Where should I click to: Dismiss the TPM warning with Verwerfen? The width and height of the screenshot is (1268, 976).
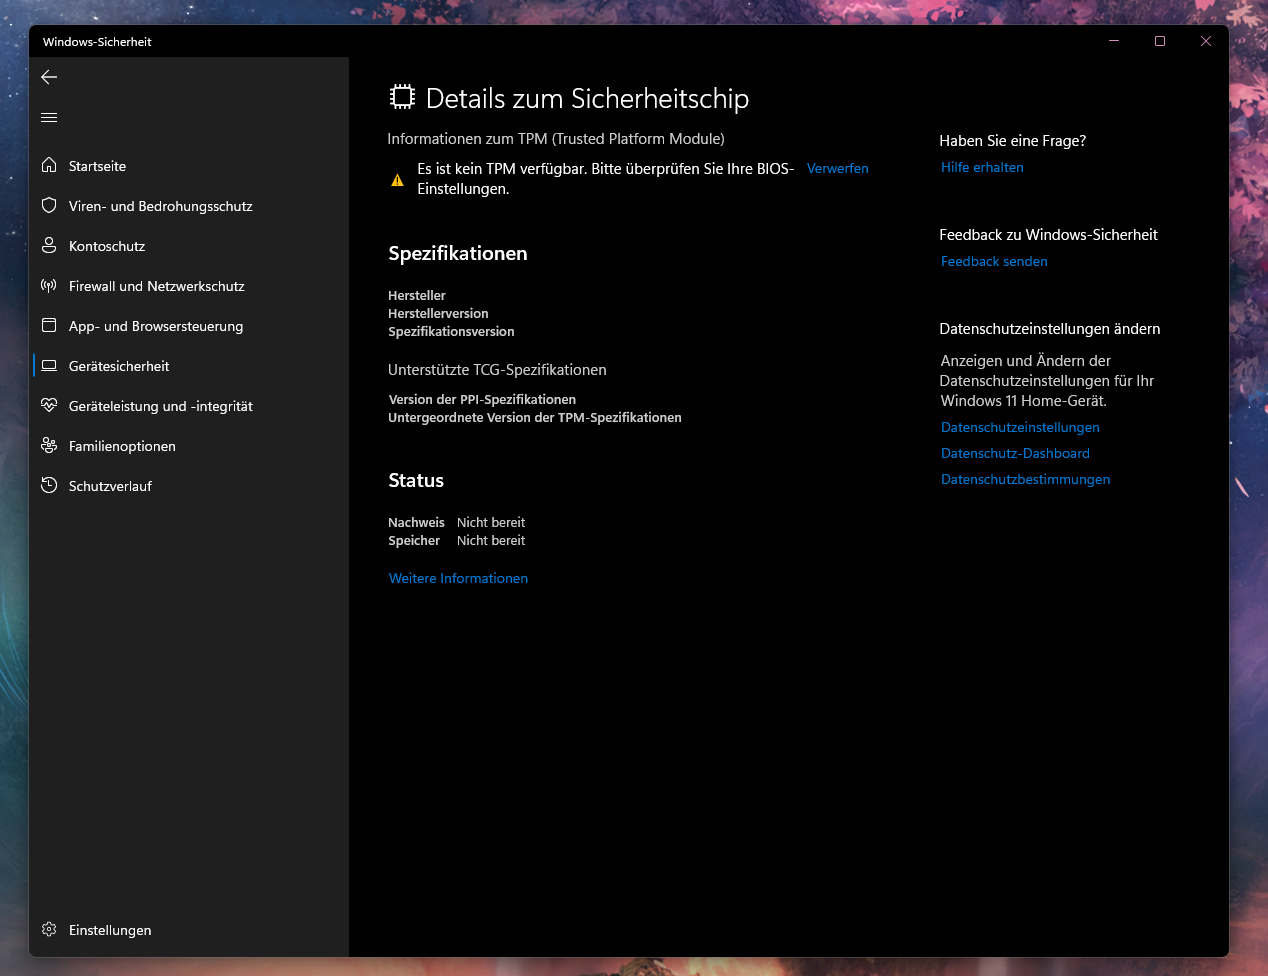pyautogui.click(x=837, y=169)
